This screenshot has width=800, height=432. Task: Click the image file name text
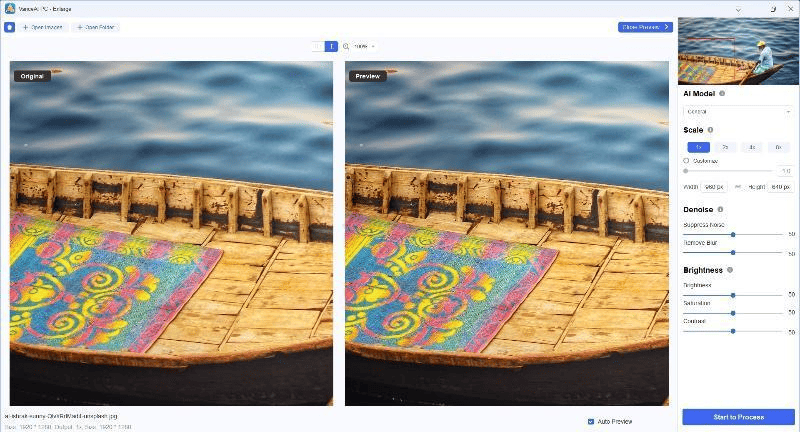tap(61, 416)
